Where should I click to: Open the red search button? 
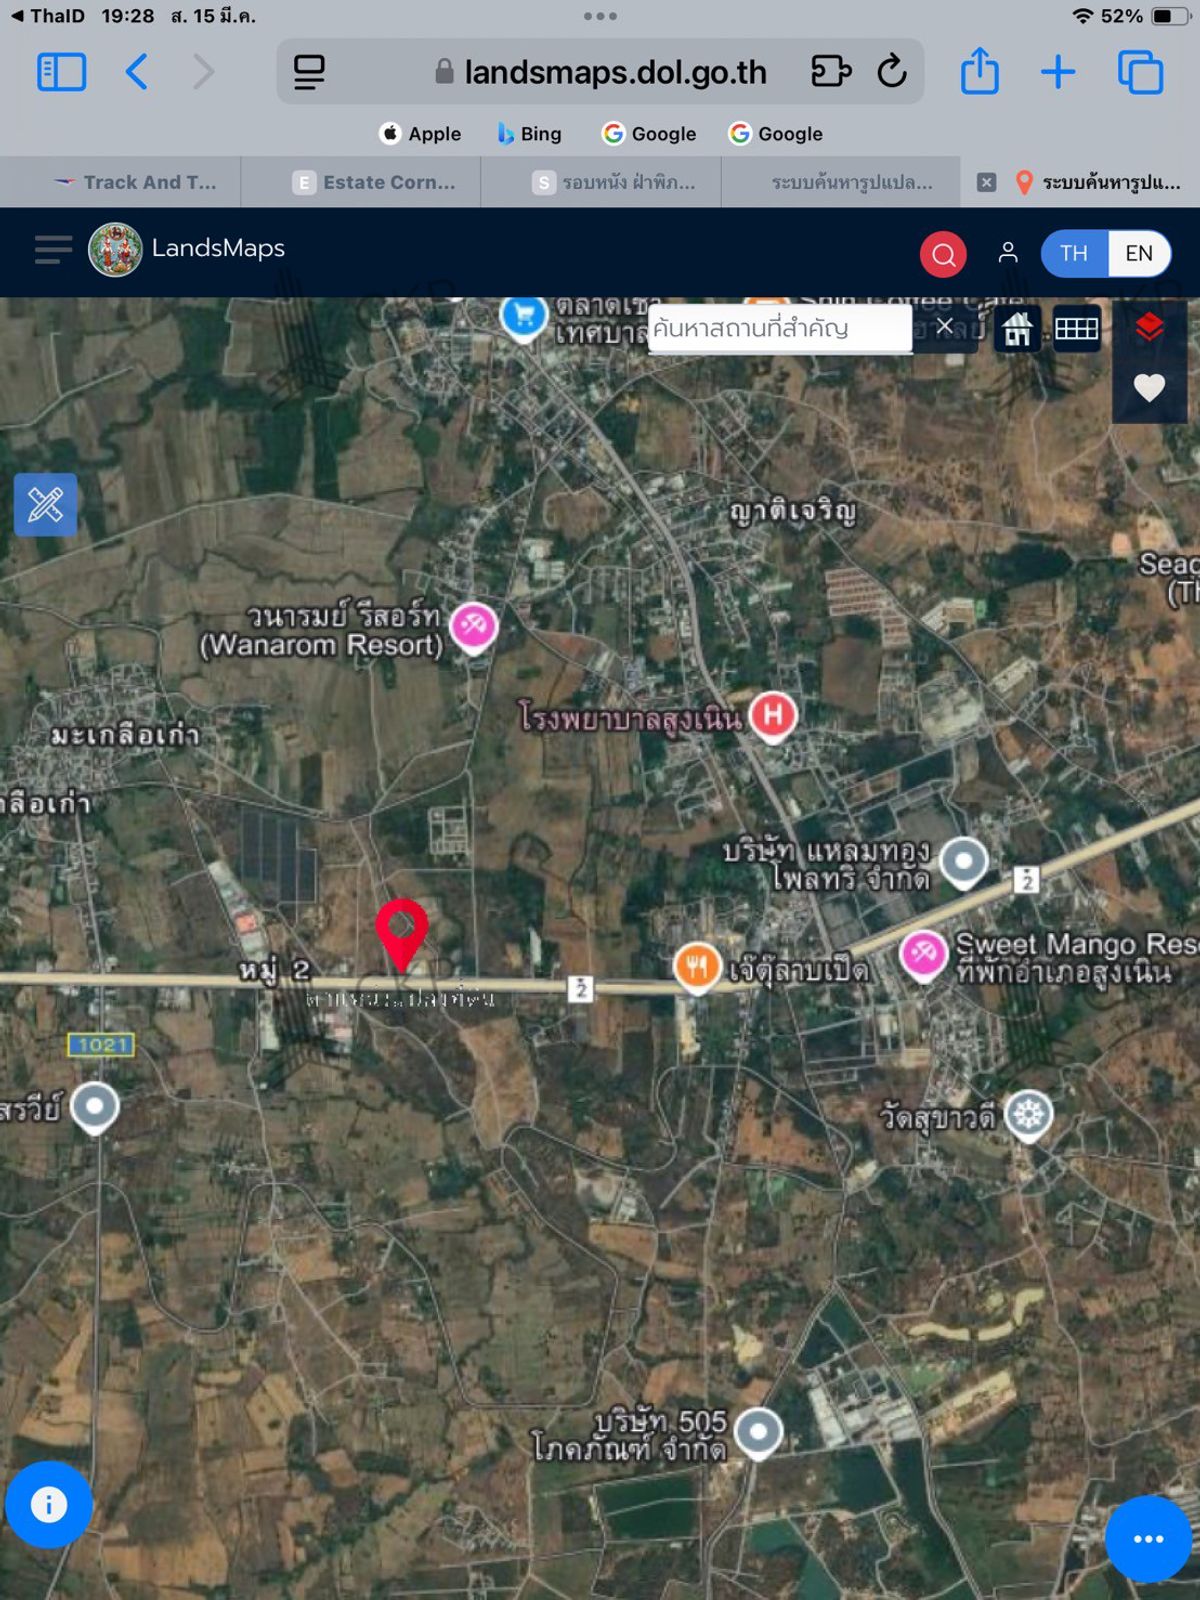click(943, 254)
